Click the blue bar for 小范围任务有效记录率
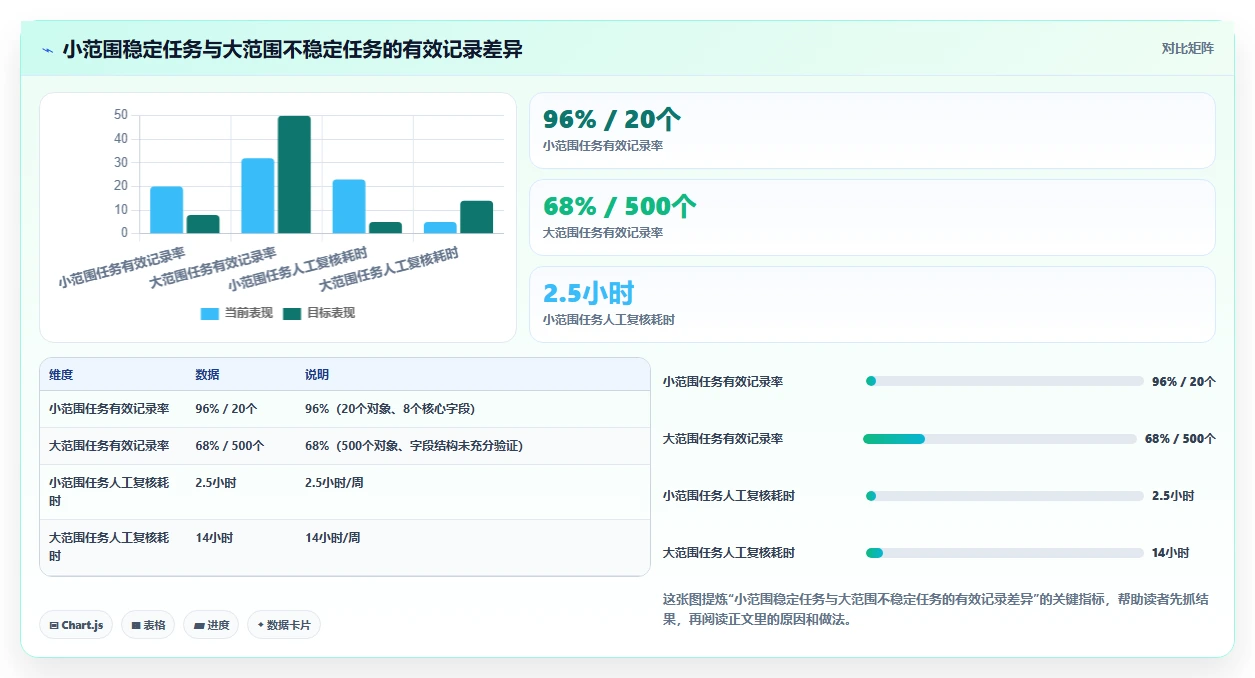This screenshot has width=1255, height=678. coord(167,210)
